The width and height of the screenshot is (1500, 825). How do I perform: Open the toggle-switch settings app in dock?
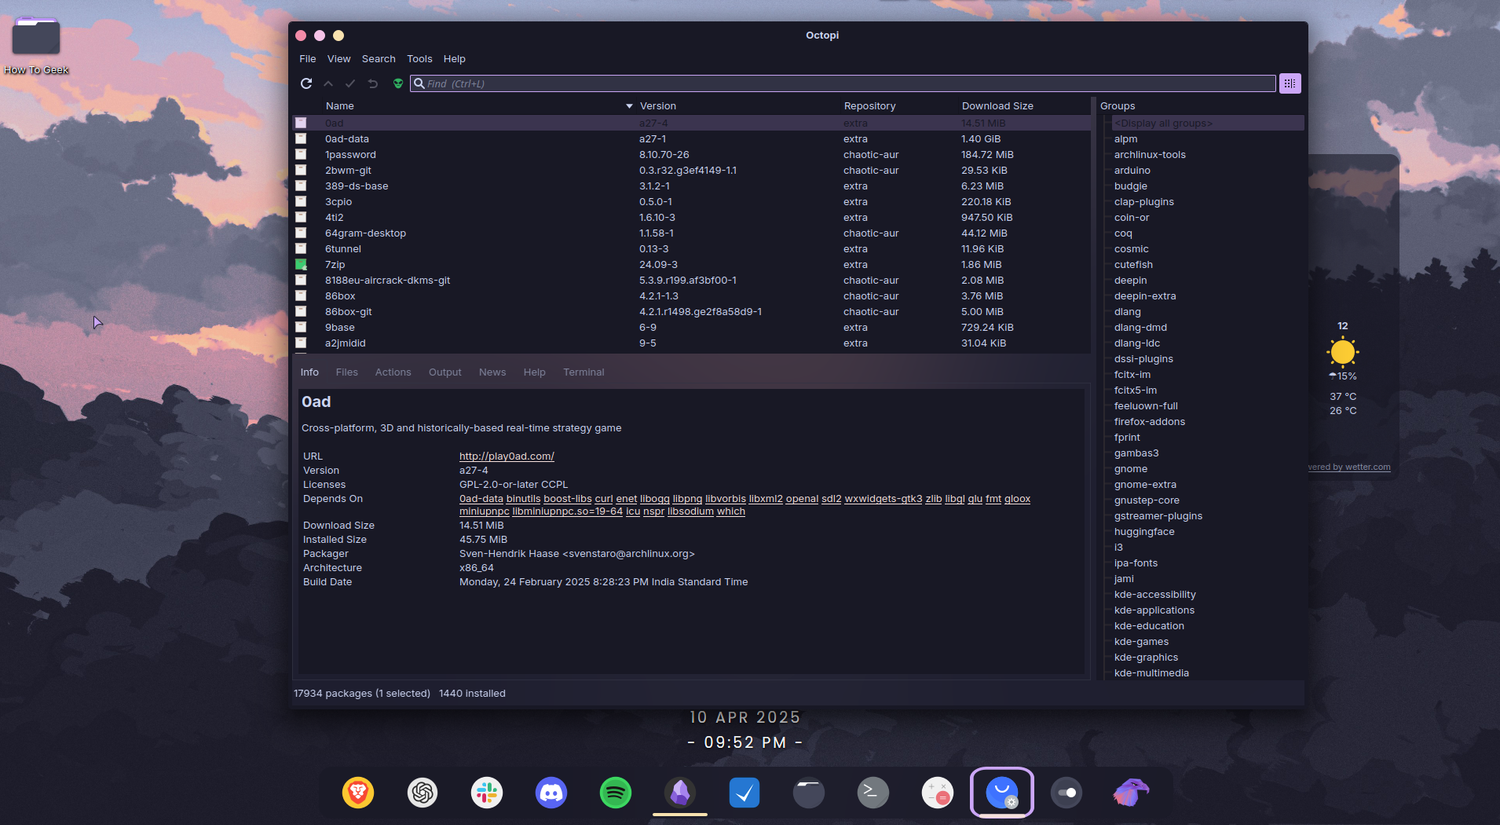pos(1066,793)
